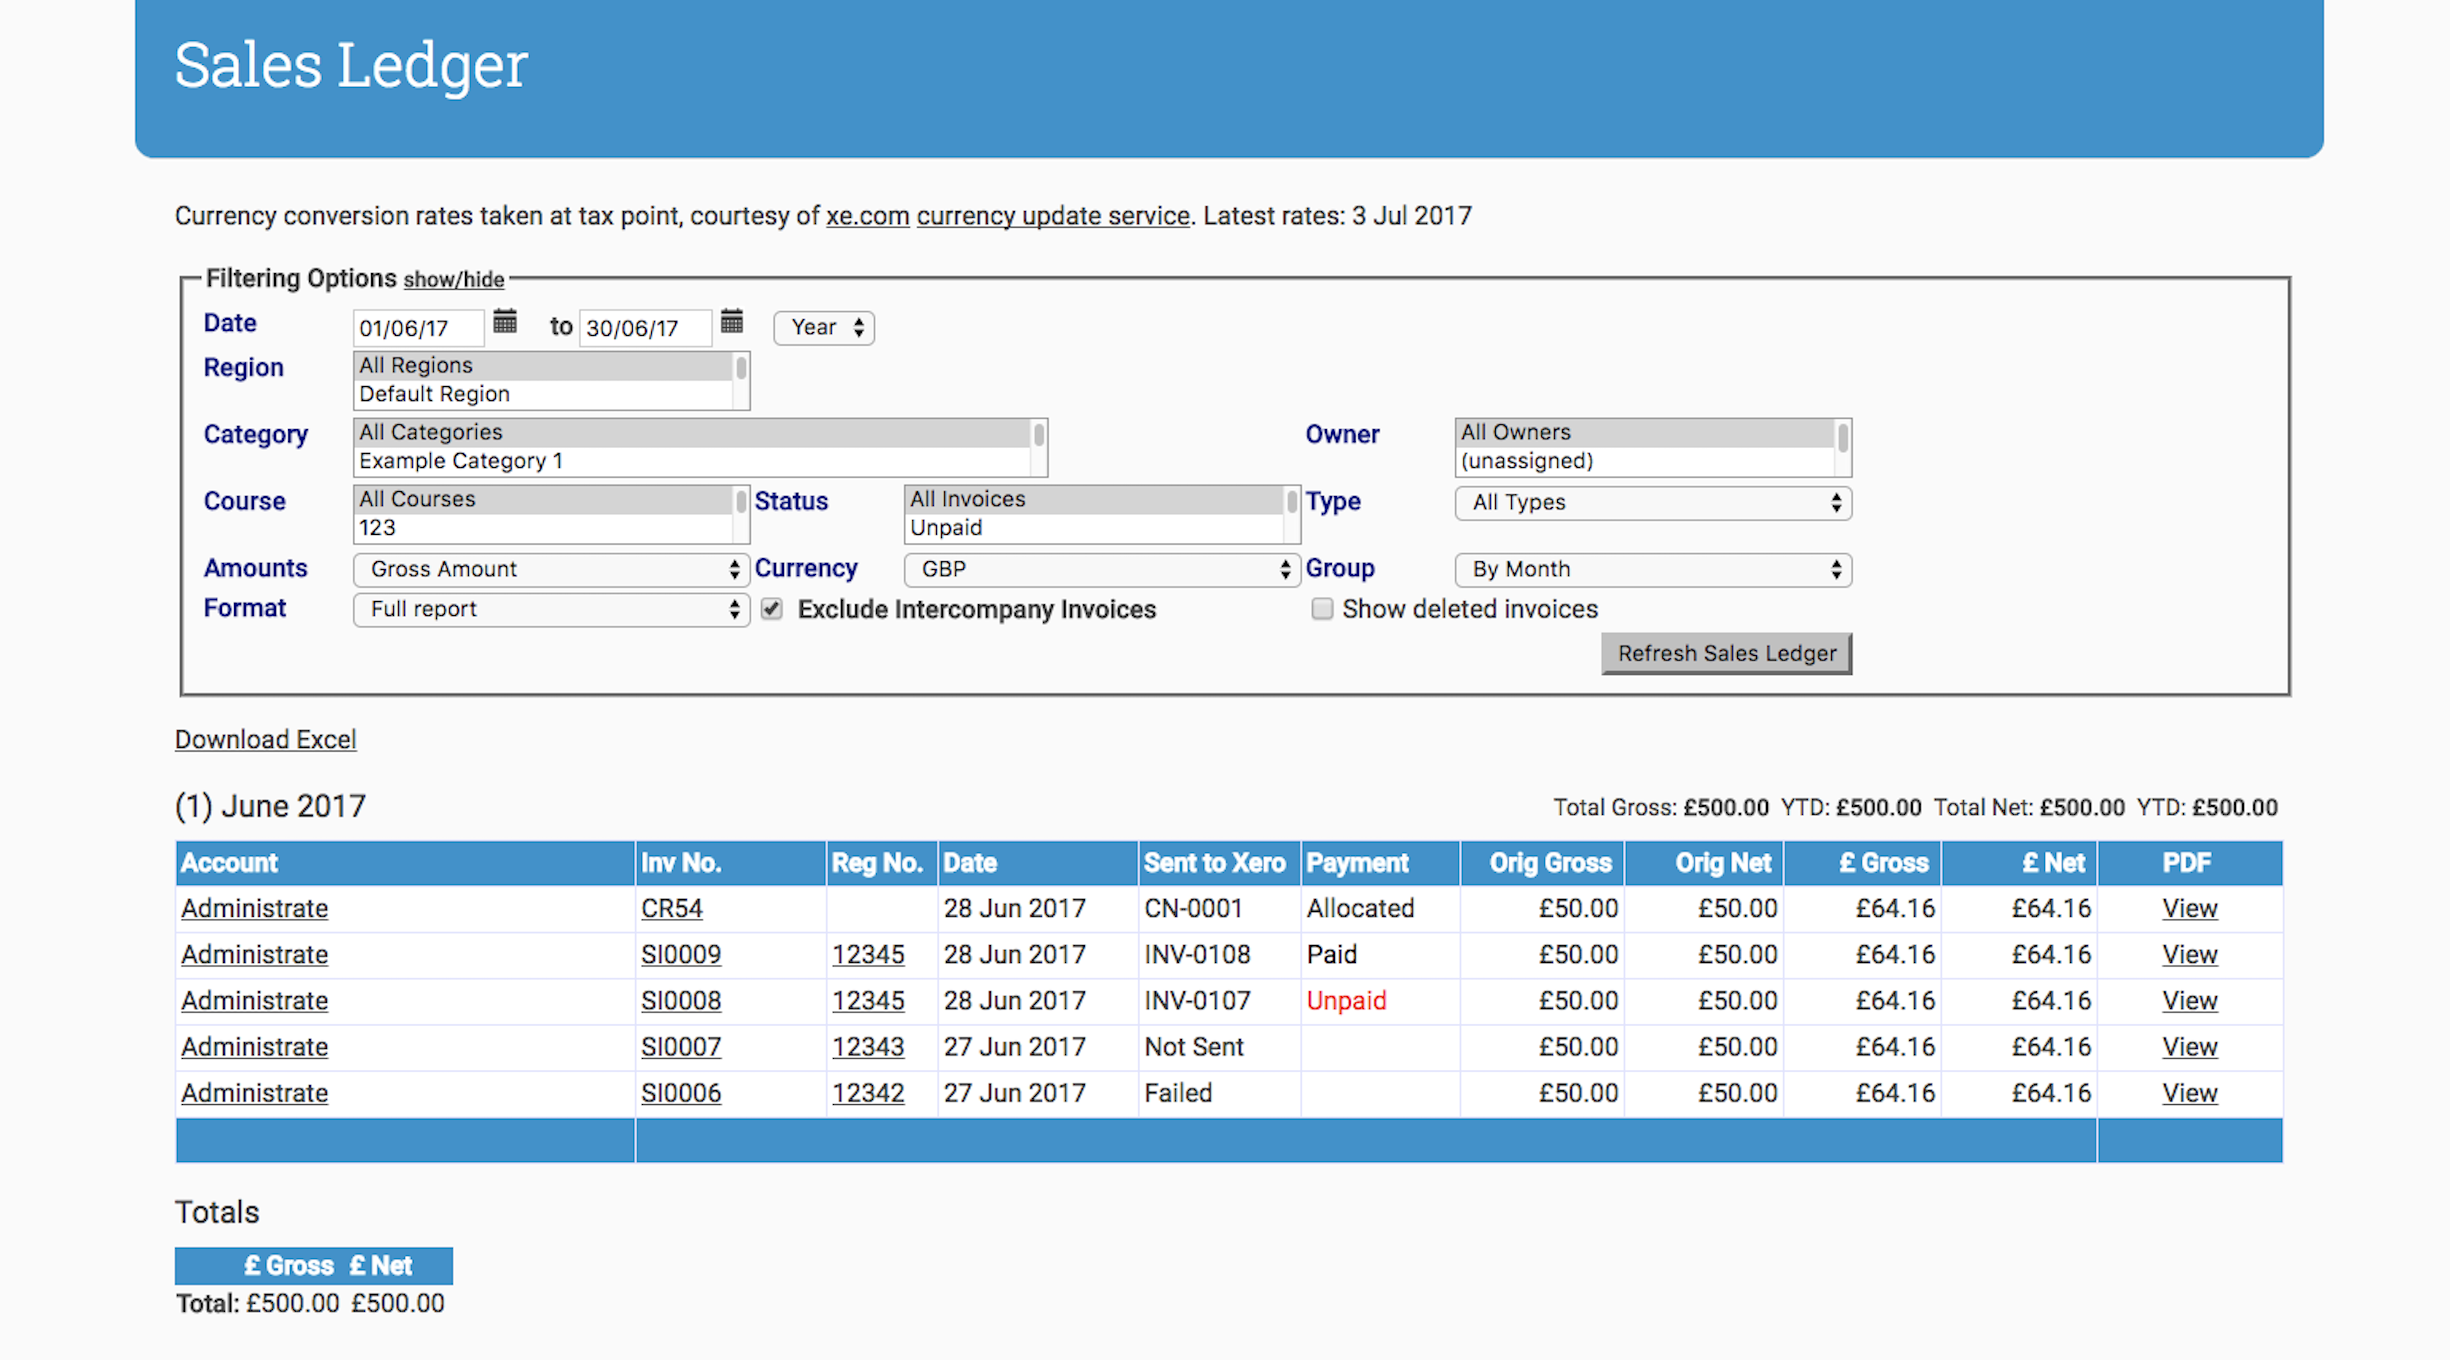View PDF for invoice SI0006
Screen dimensions: 2450x1360
tap(2189, 1093)
